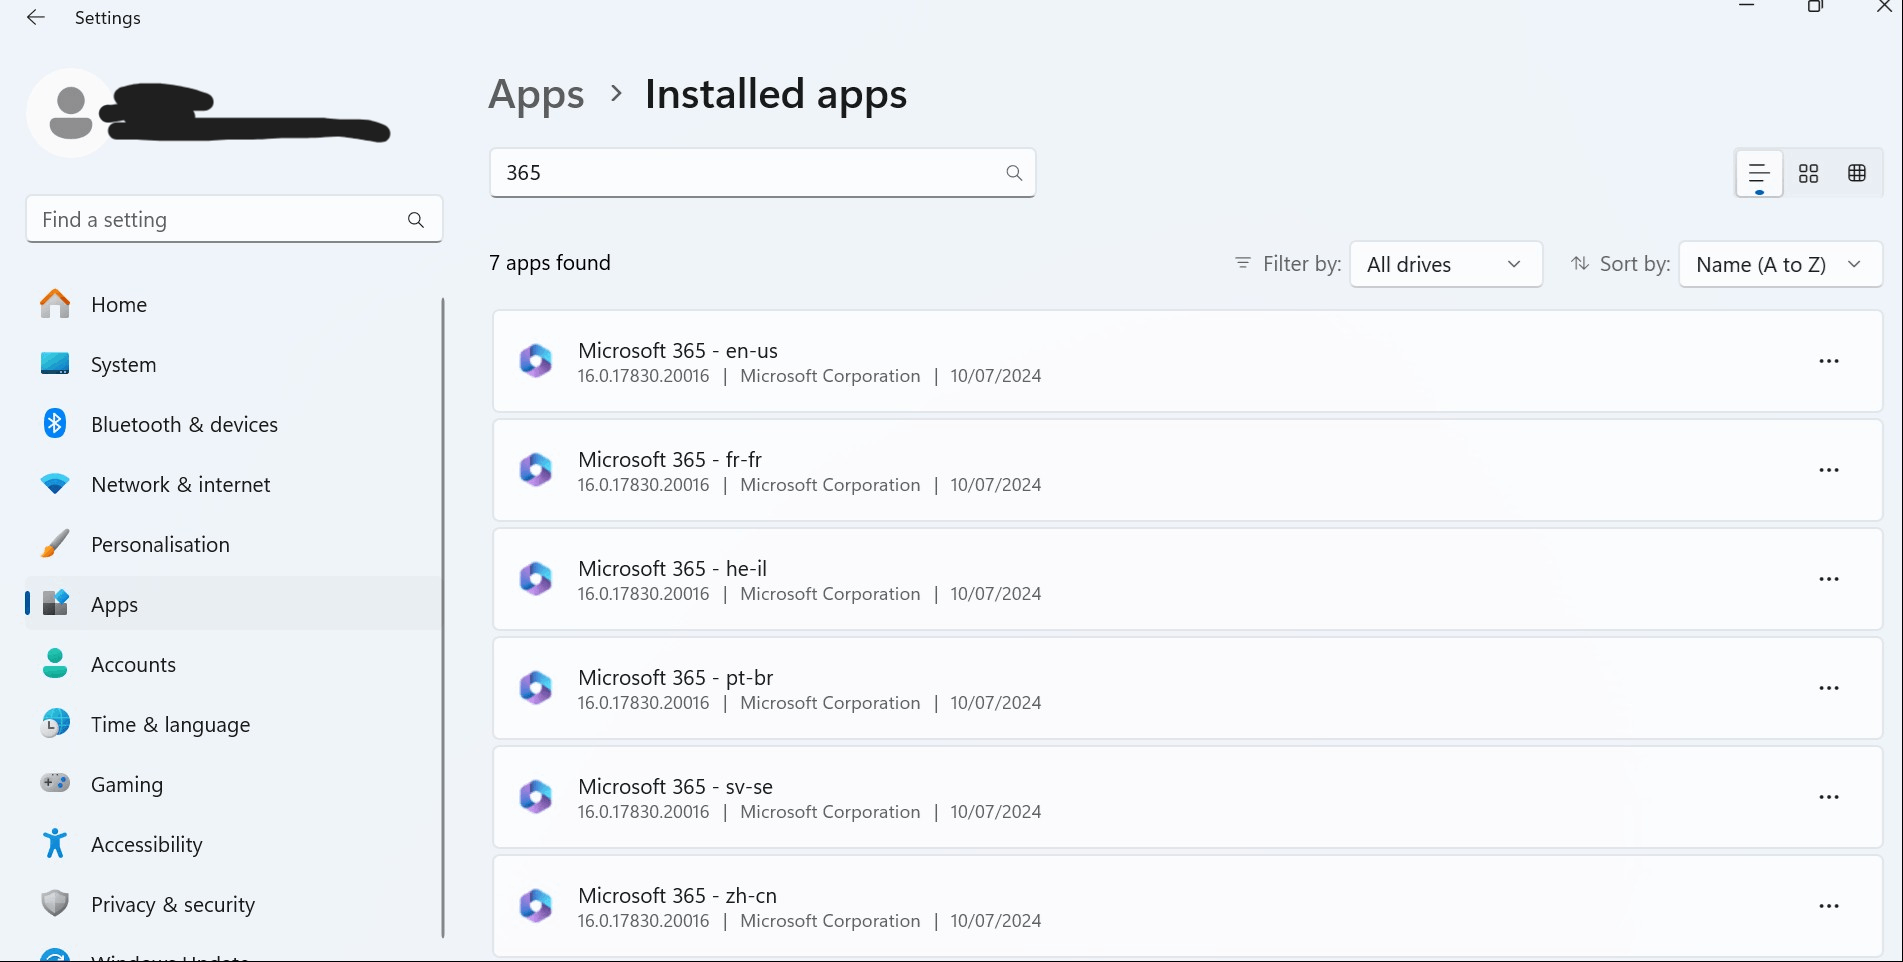The image size is (1903, 962).
Task: Click the user profile avatar picture
Action: (x=70, y=113)
